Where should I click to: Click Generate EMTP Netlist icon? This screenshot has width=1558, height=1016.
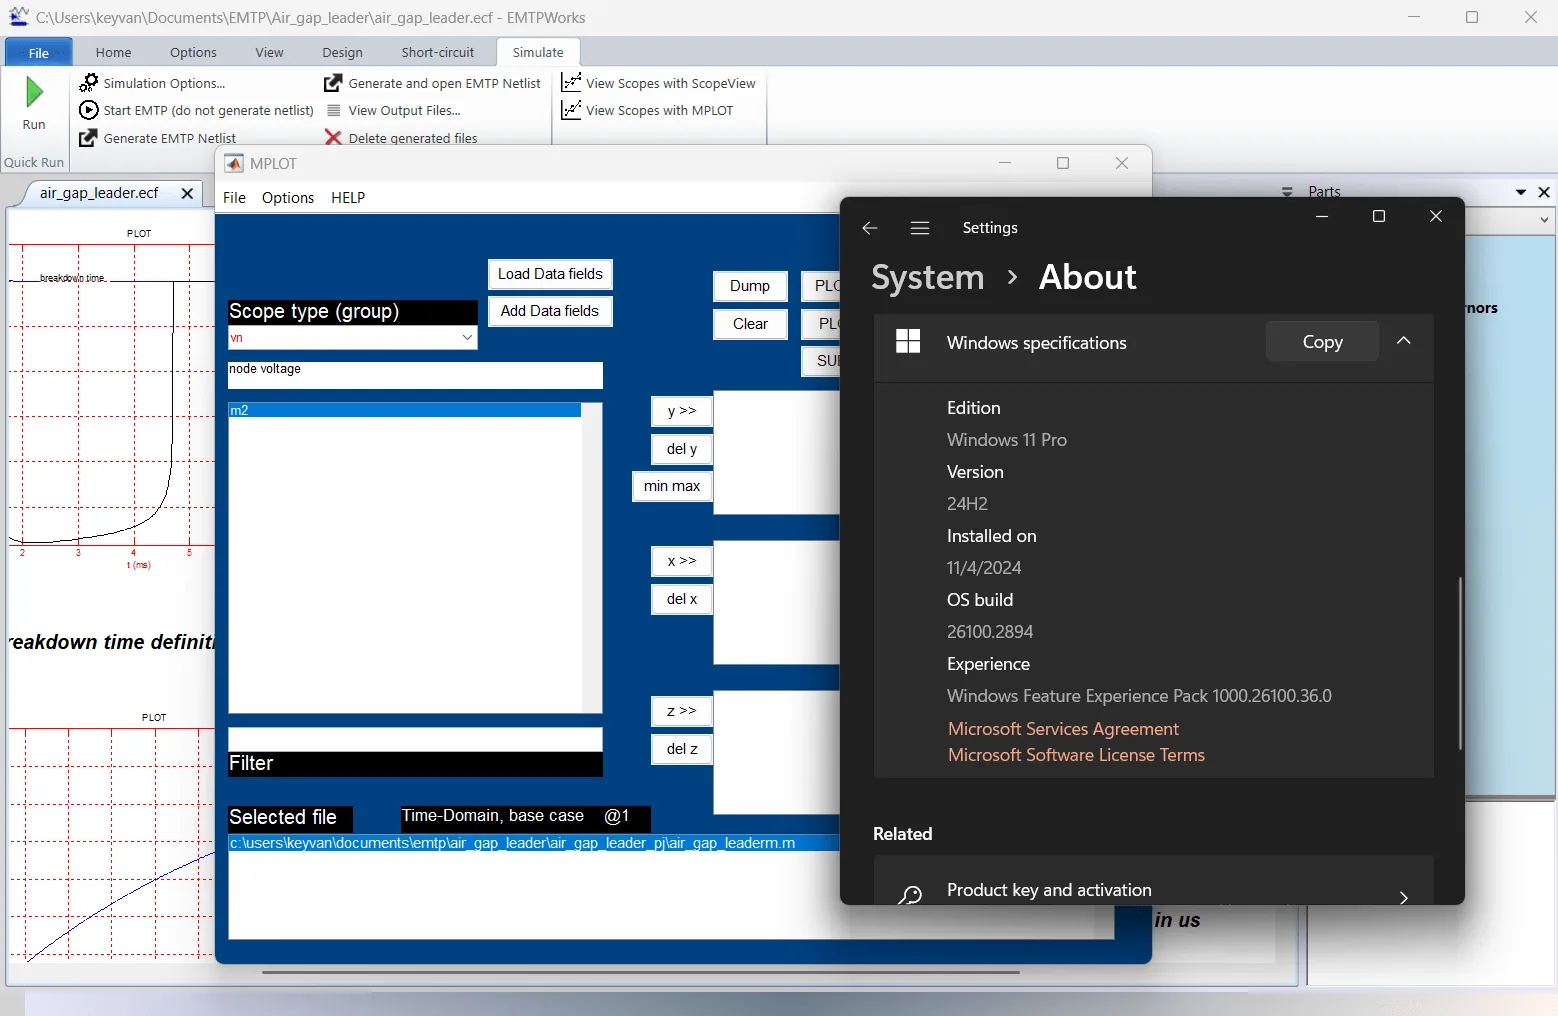pyautogui.click(x=89, y=138)
